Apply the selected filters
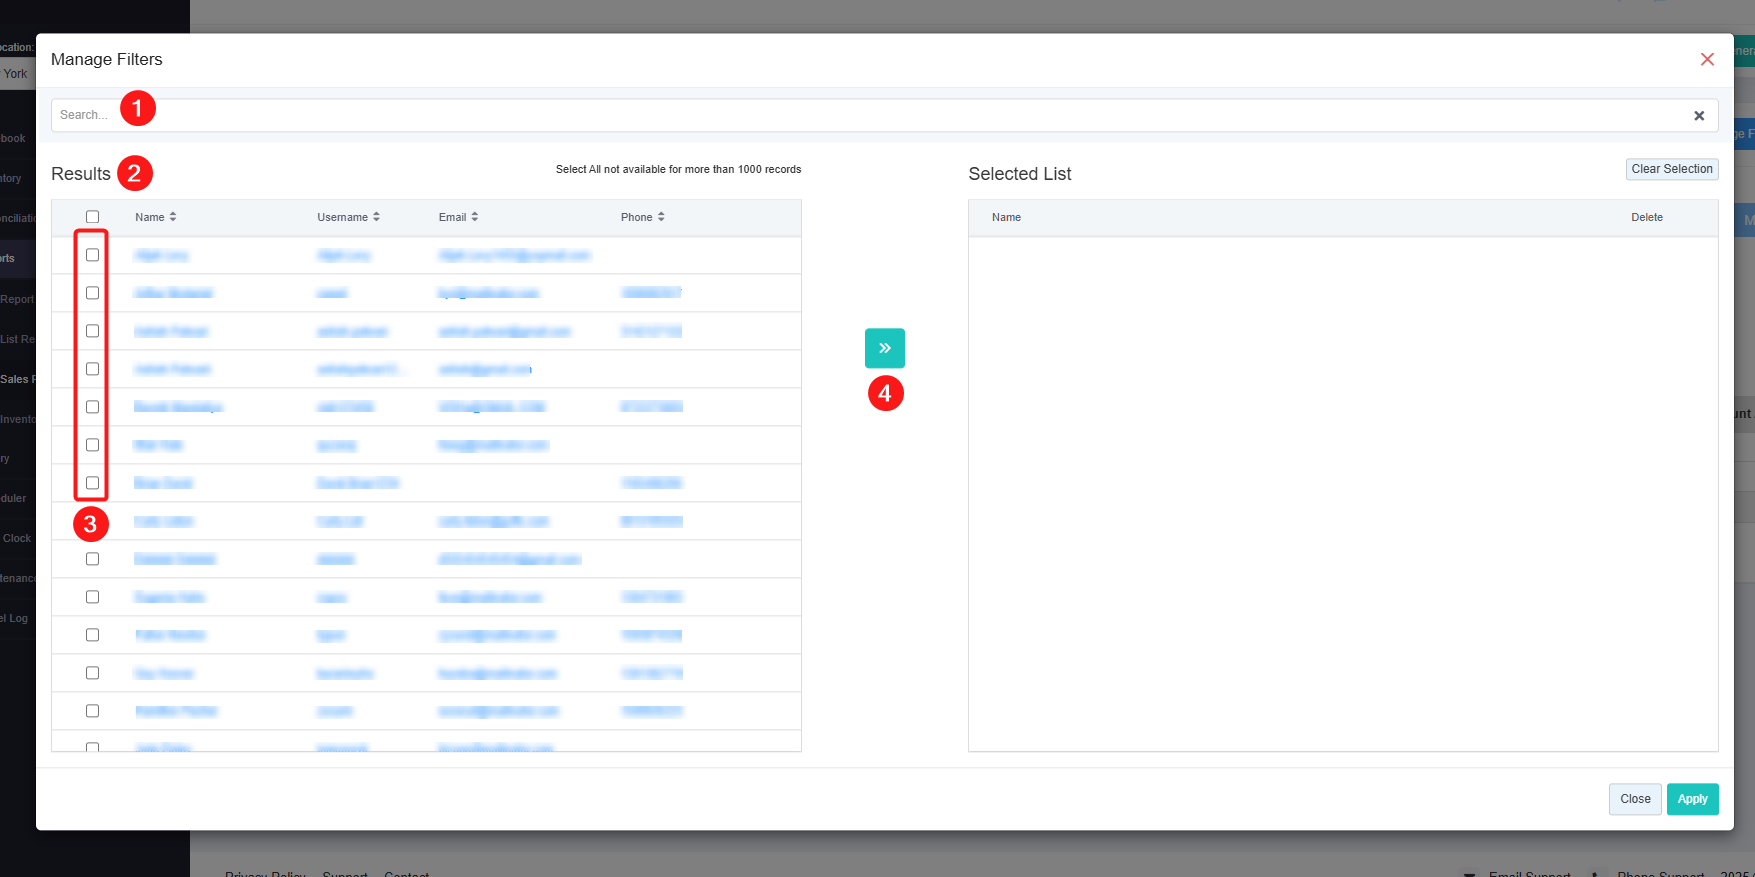The height and width of the screenshot is (877, 1755). pyautogui.click(x=1692, y=799)
